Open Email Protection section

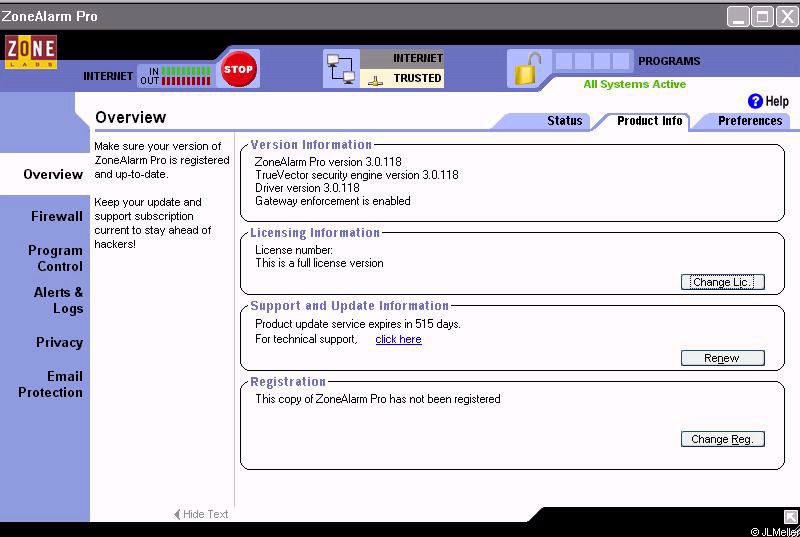pos(51,384)
